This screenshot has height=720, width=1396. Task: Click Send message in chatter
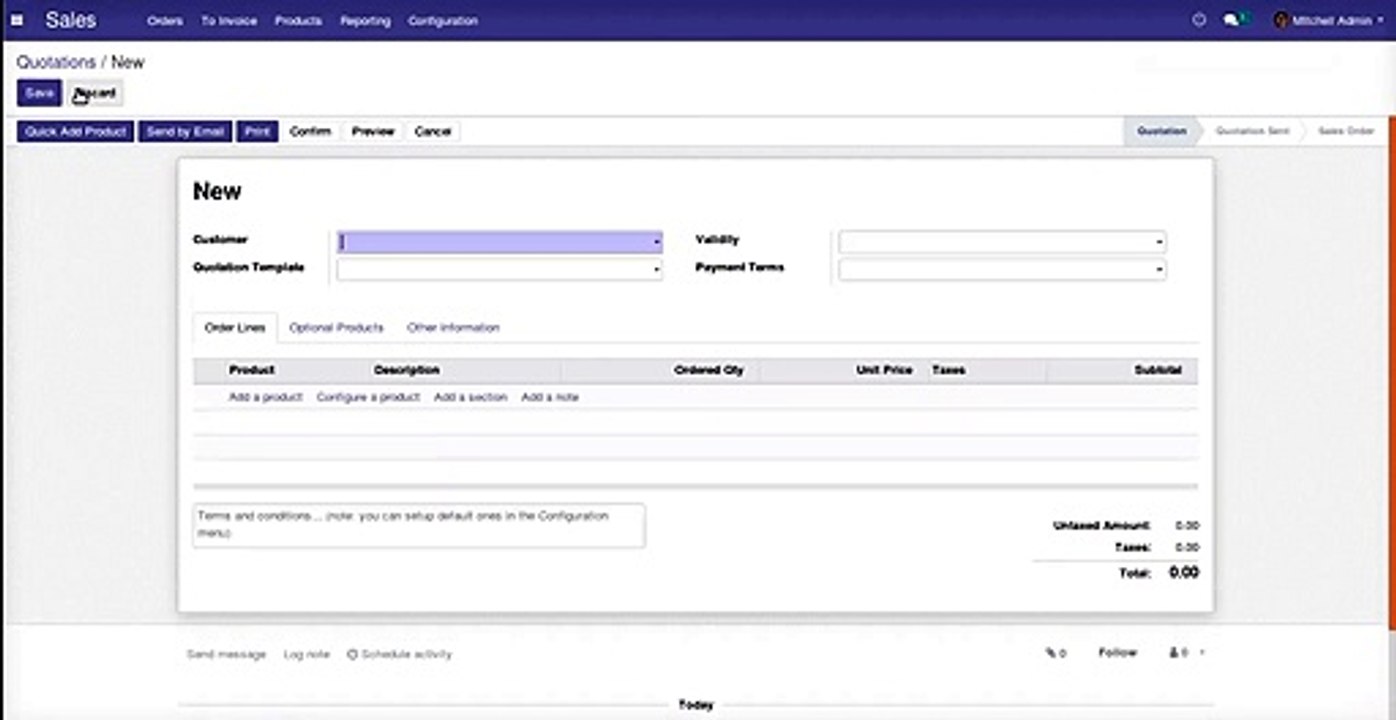click(x=226, y=654)
